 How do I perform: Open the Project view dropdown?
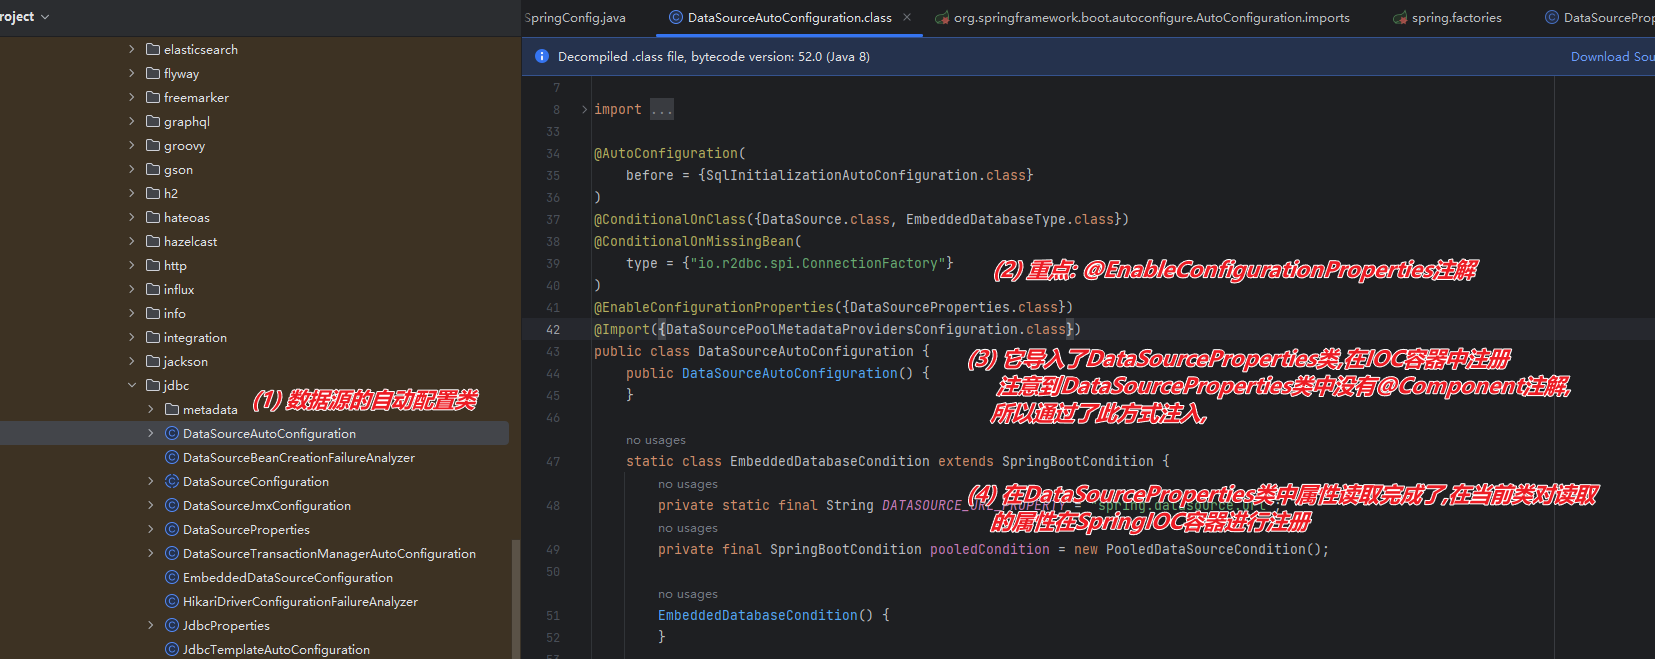25,17
